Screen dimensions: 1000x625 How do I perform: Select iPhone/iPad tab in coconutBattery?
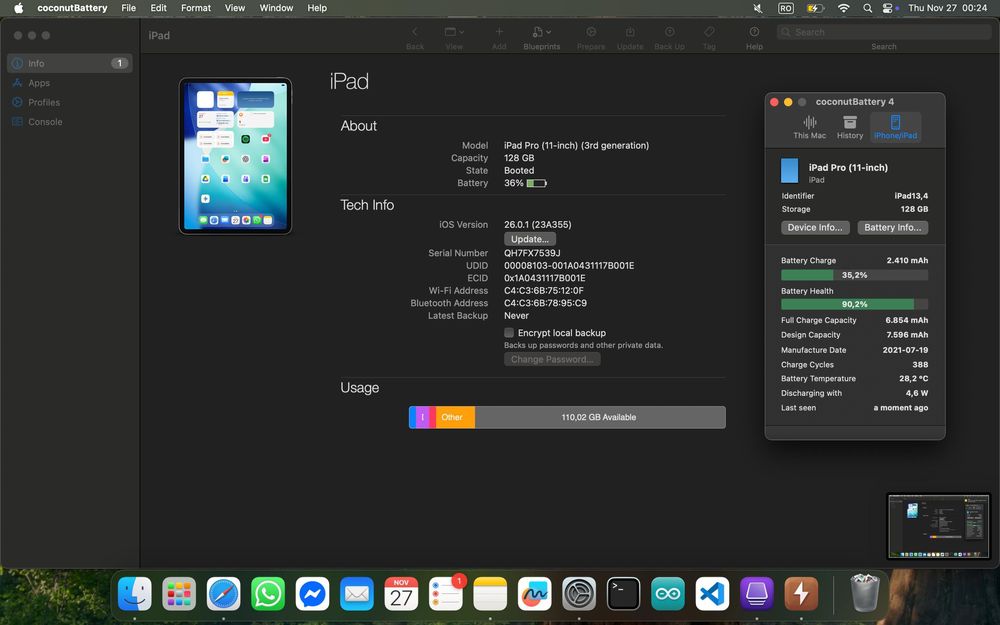coord(895,127)
